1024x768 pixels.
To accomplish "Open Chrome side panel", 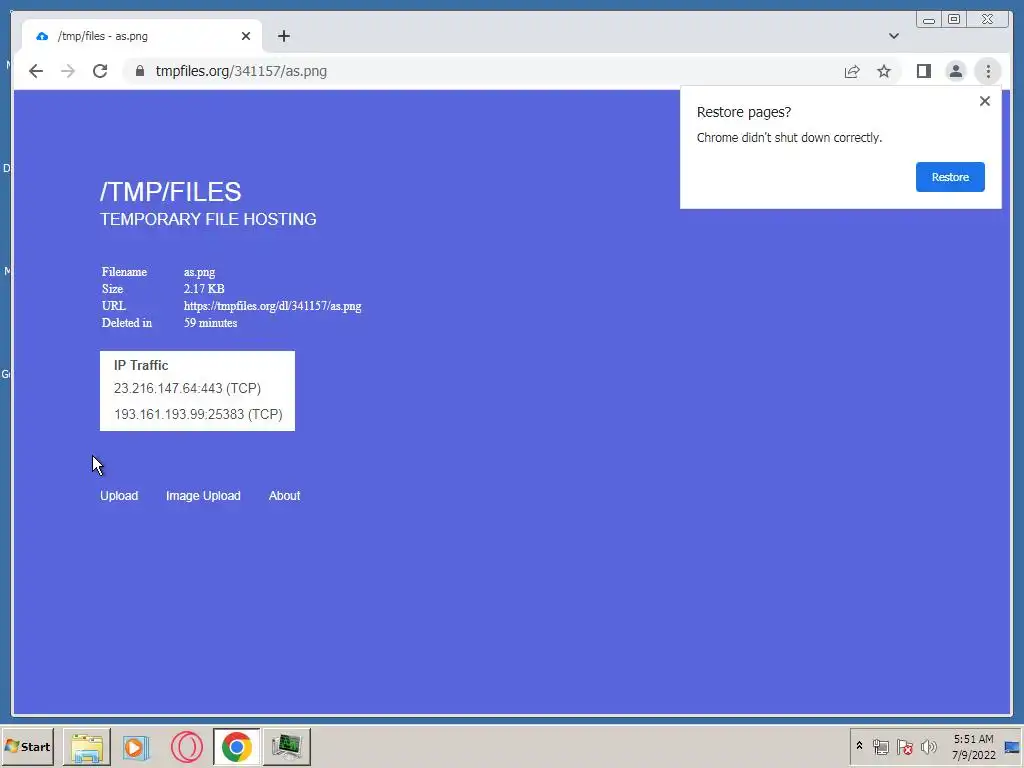I will tap(923, 71).
